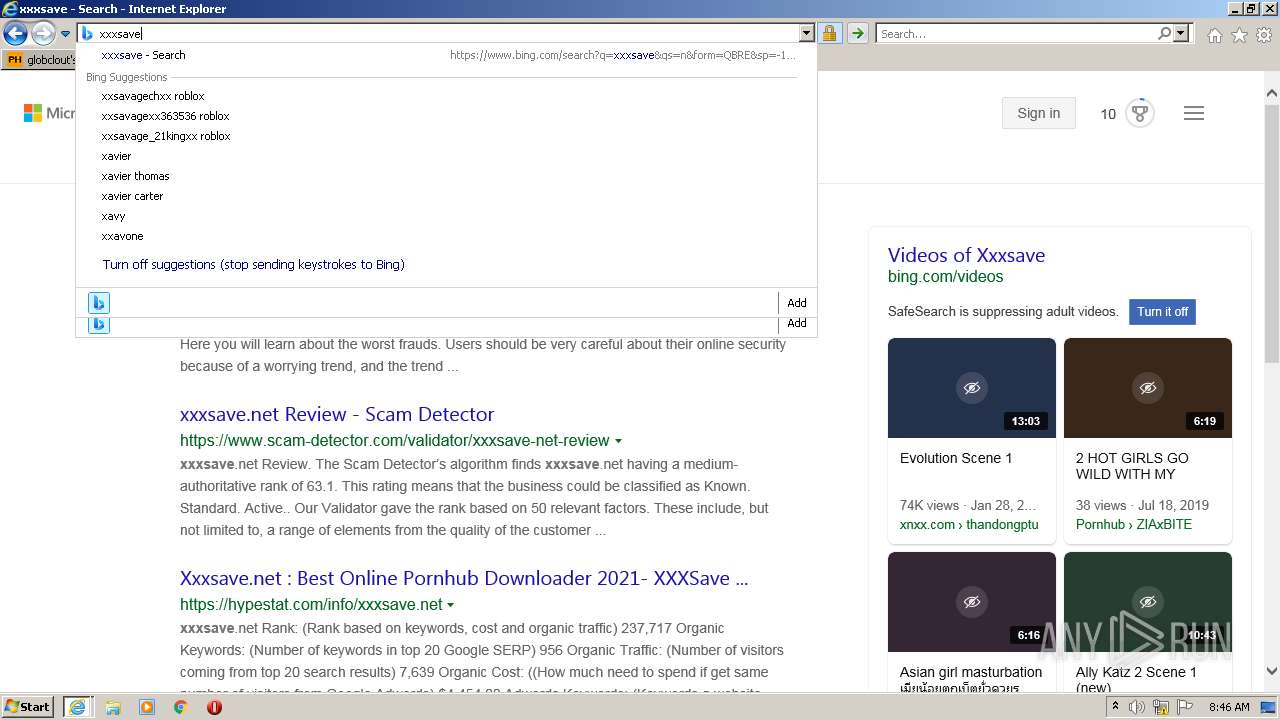Click the browser Forward arrow button
Screen dimensions: 1280x720
(43, 33)
